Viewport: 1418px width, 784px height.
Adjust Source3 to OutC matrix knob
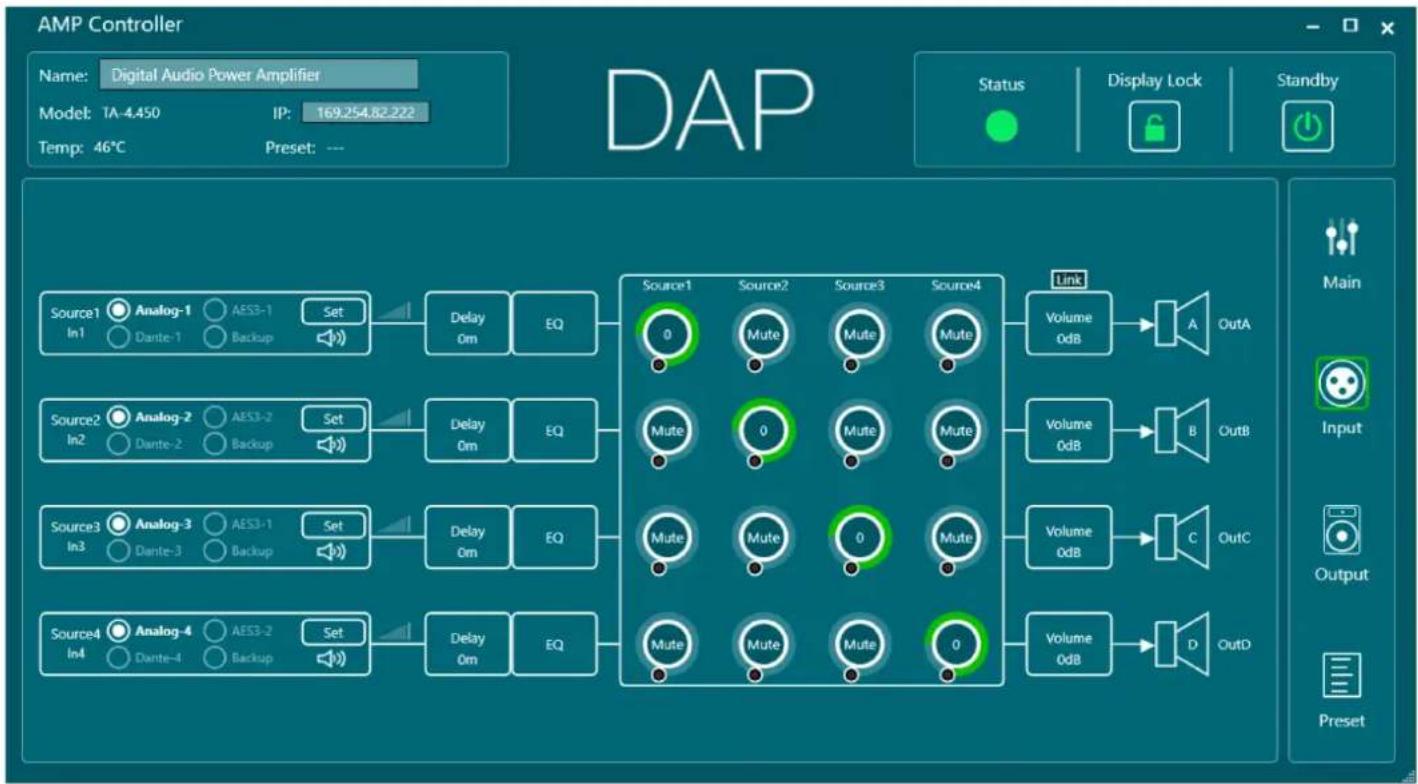click(859, 537)
